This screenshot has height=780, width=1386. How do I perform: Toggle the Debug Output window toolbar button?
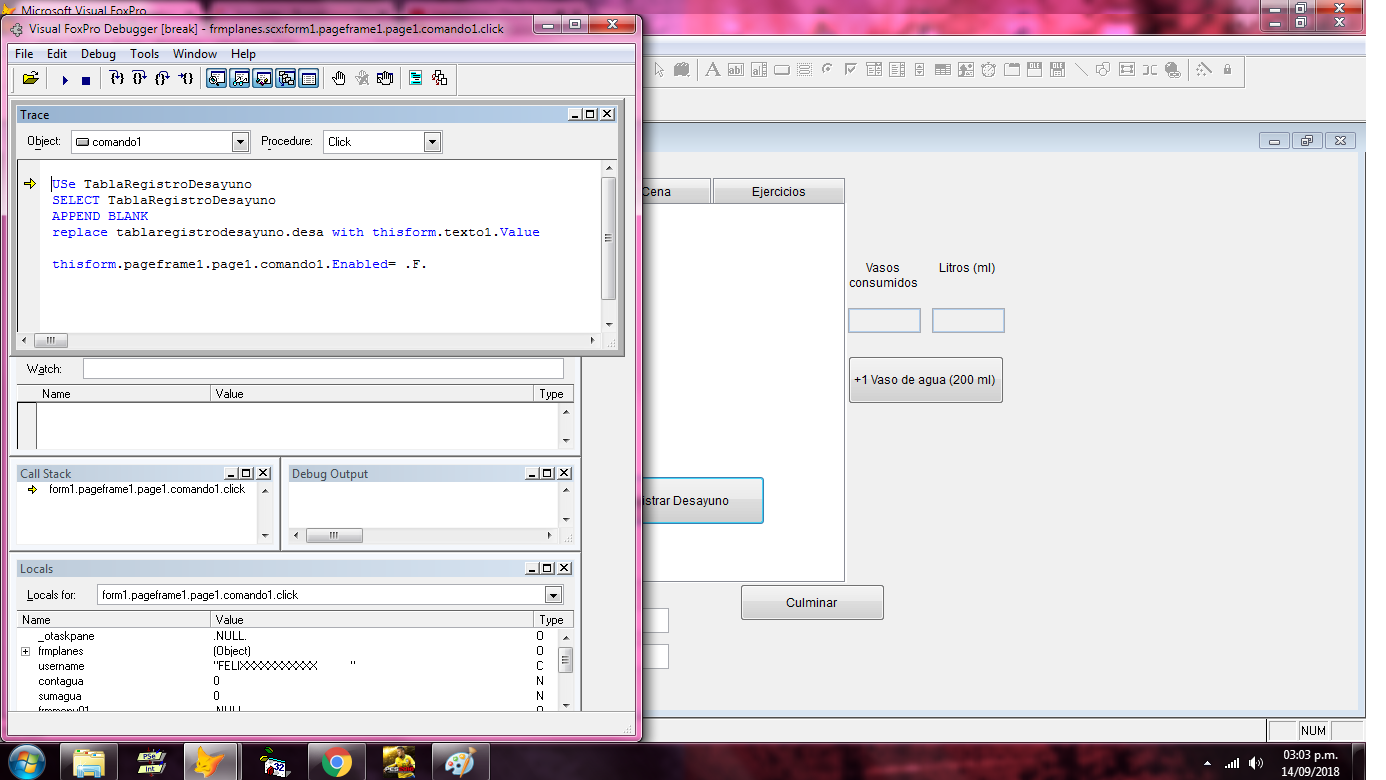tap(309, 78)
